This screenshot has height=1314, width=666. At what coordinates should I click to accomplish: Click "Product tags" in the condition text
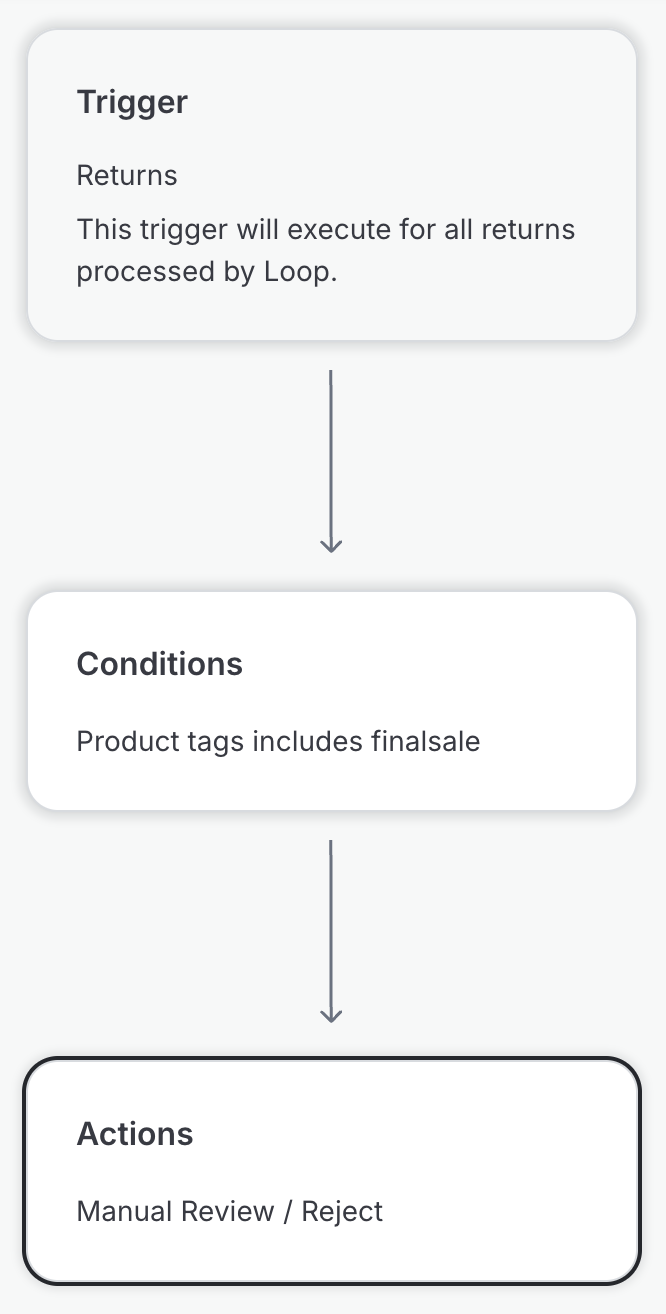(x=161, y=742)
